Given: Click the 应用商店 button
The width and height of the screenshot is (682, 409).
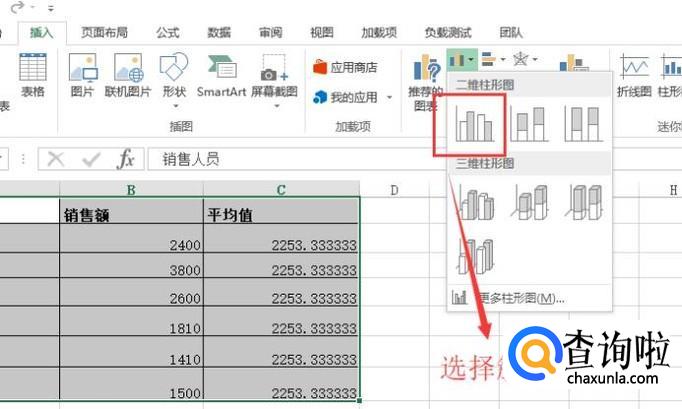Looking at the screenshot, I should (x=345, y=67).
